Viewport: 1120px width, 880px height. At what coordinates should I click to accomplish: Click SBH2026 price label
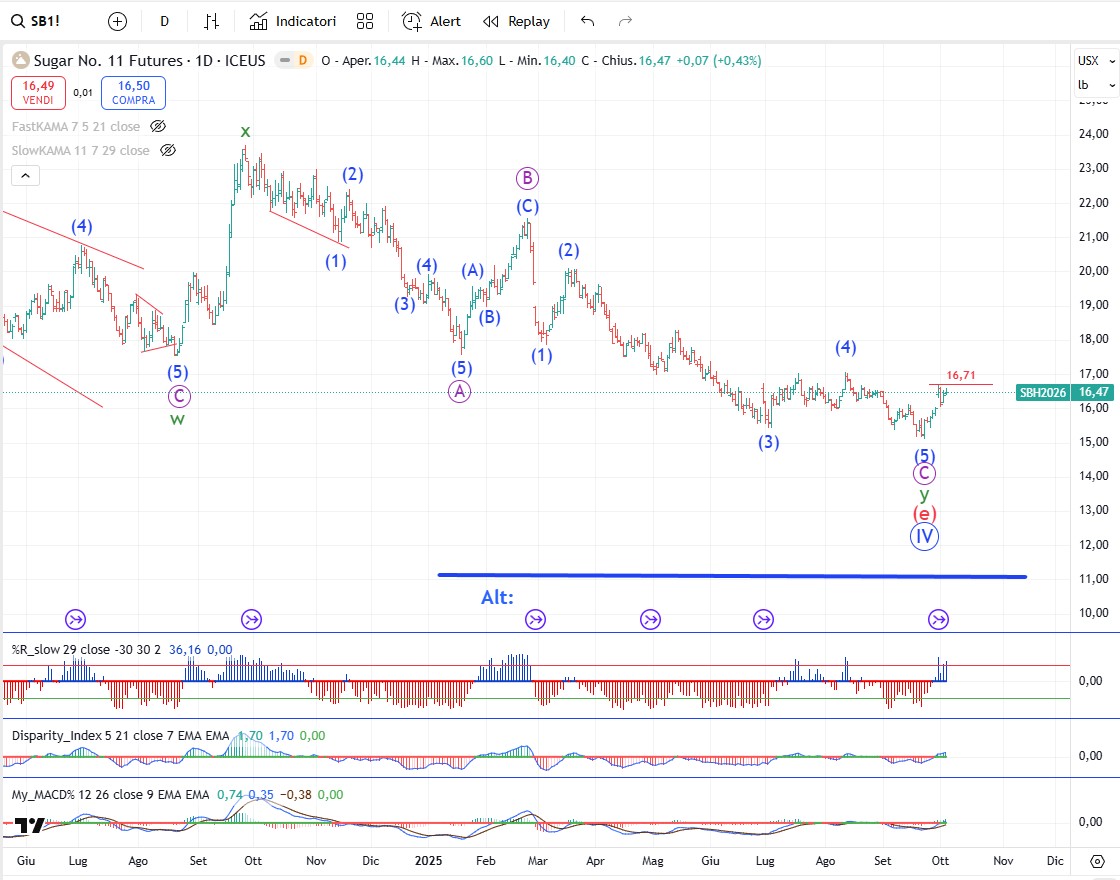1042,392
